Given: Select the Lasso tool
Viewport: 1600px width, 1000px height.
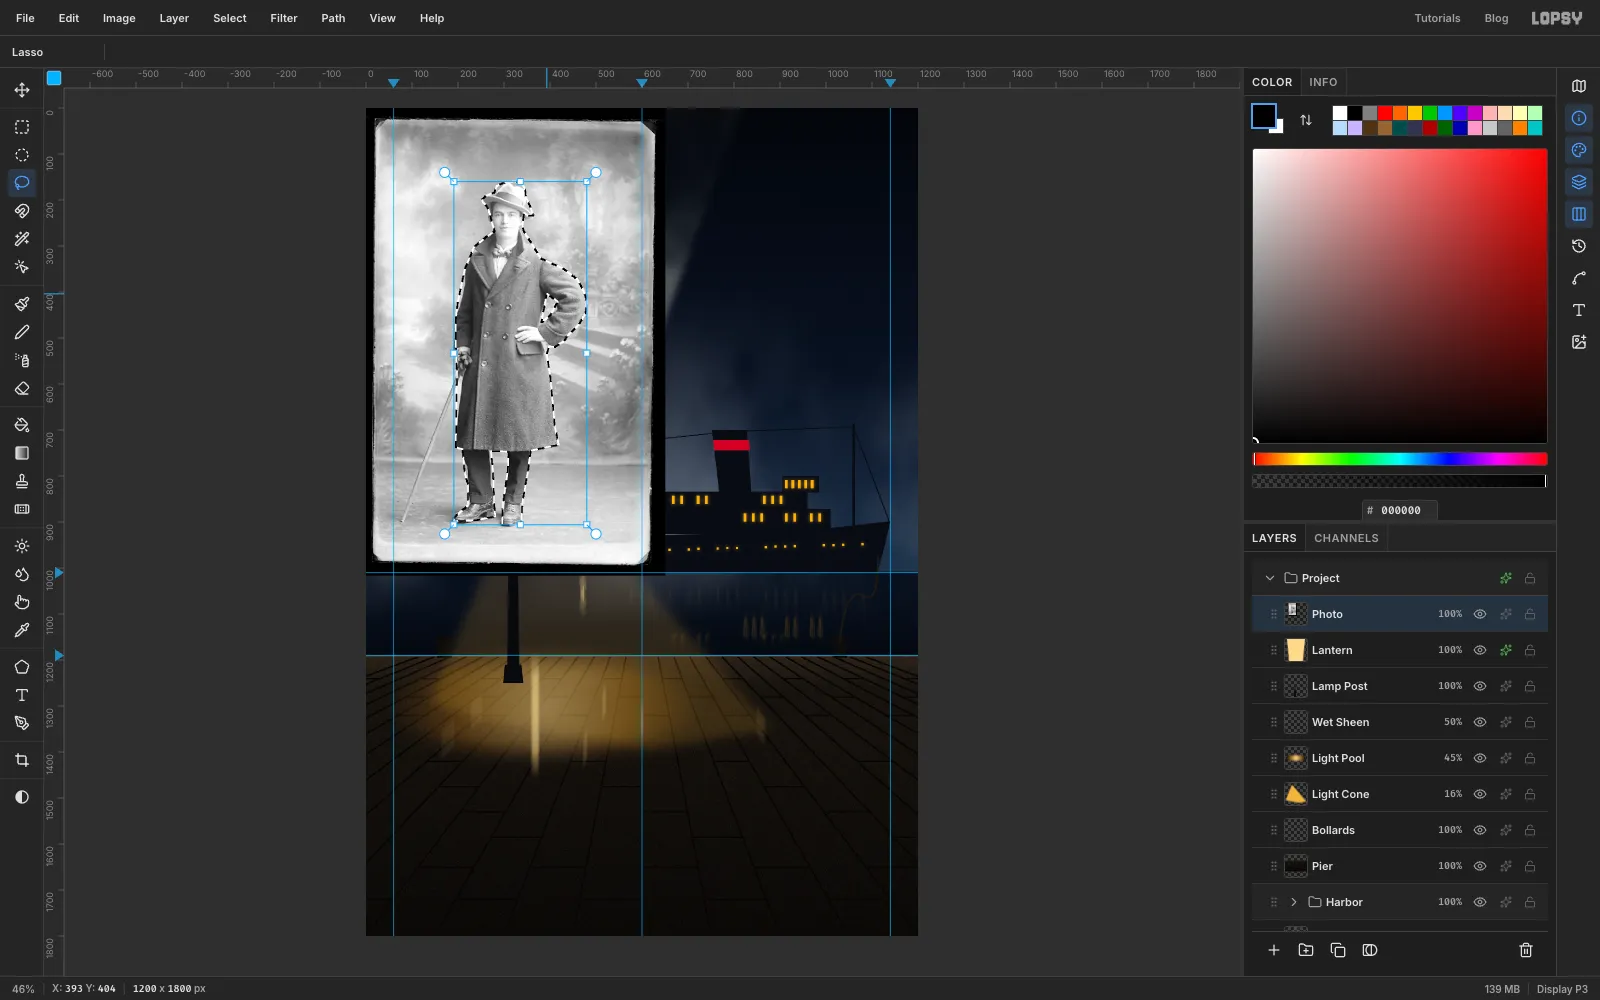Looking at the screenshot, I should pos(22,183).
